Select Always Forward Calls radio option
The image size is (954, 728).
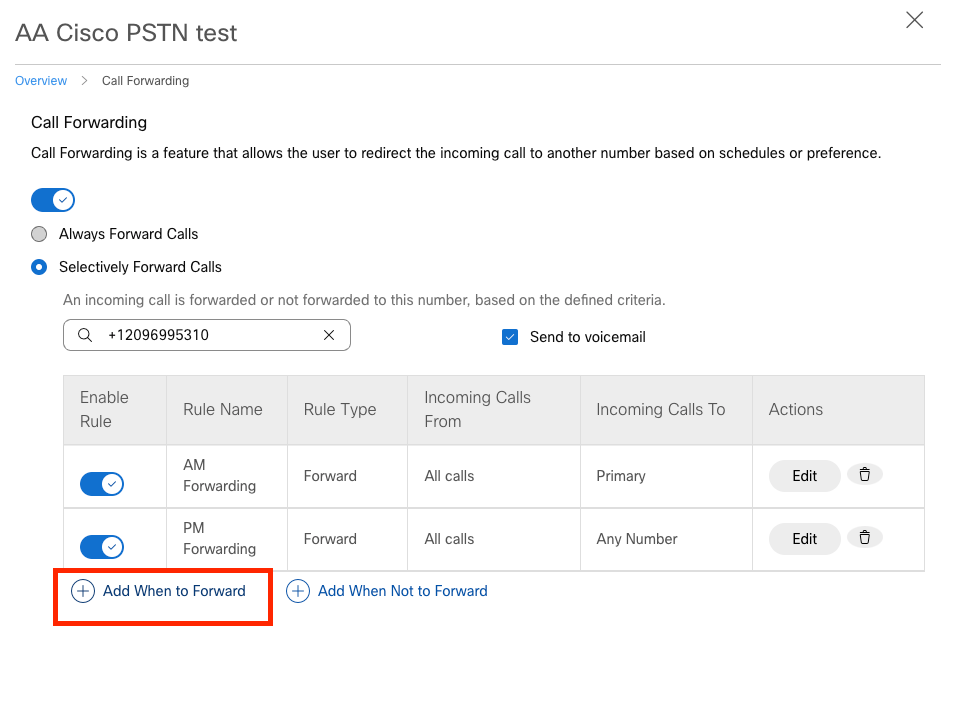[39, 234]
